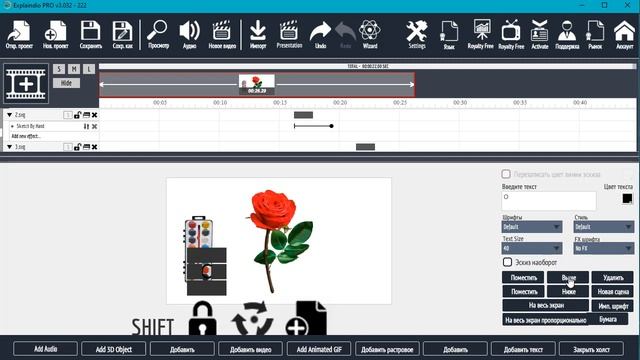The height and width of the screenshot is (360, 640).
Task: Delete the 2.svg timeline layer
Action: [94, 115]
